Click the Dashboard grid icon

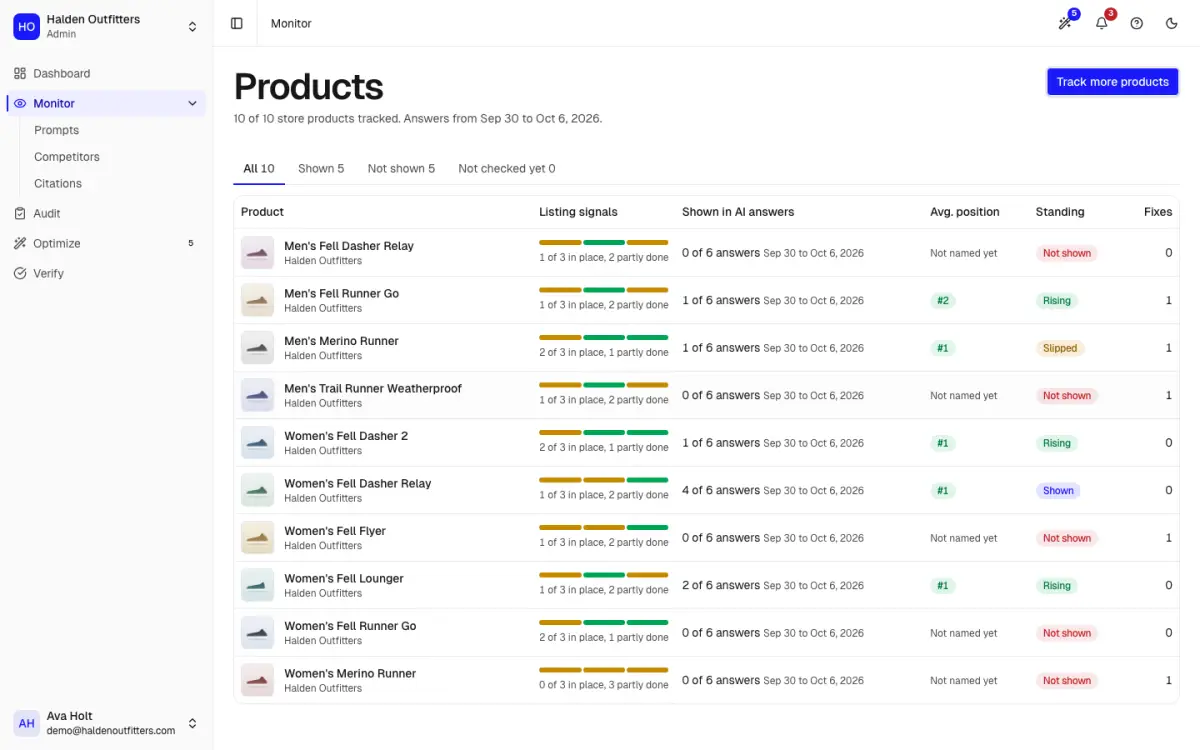(20, 73)
